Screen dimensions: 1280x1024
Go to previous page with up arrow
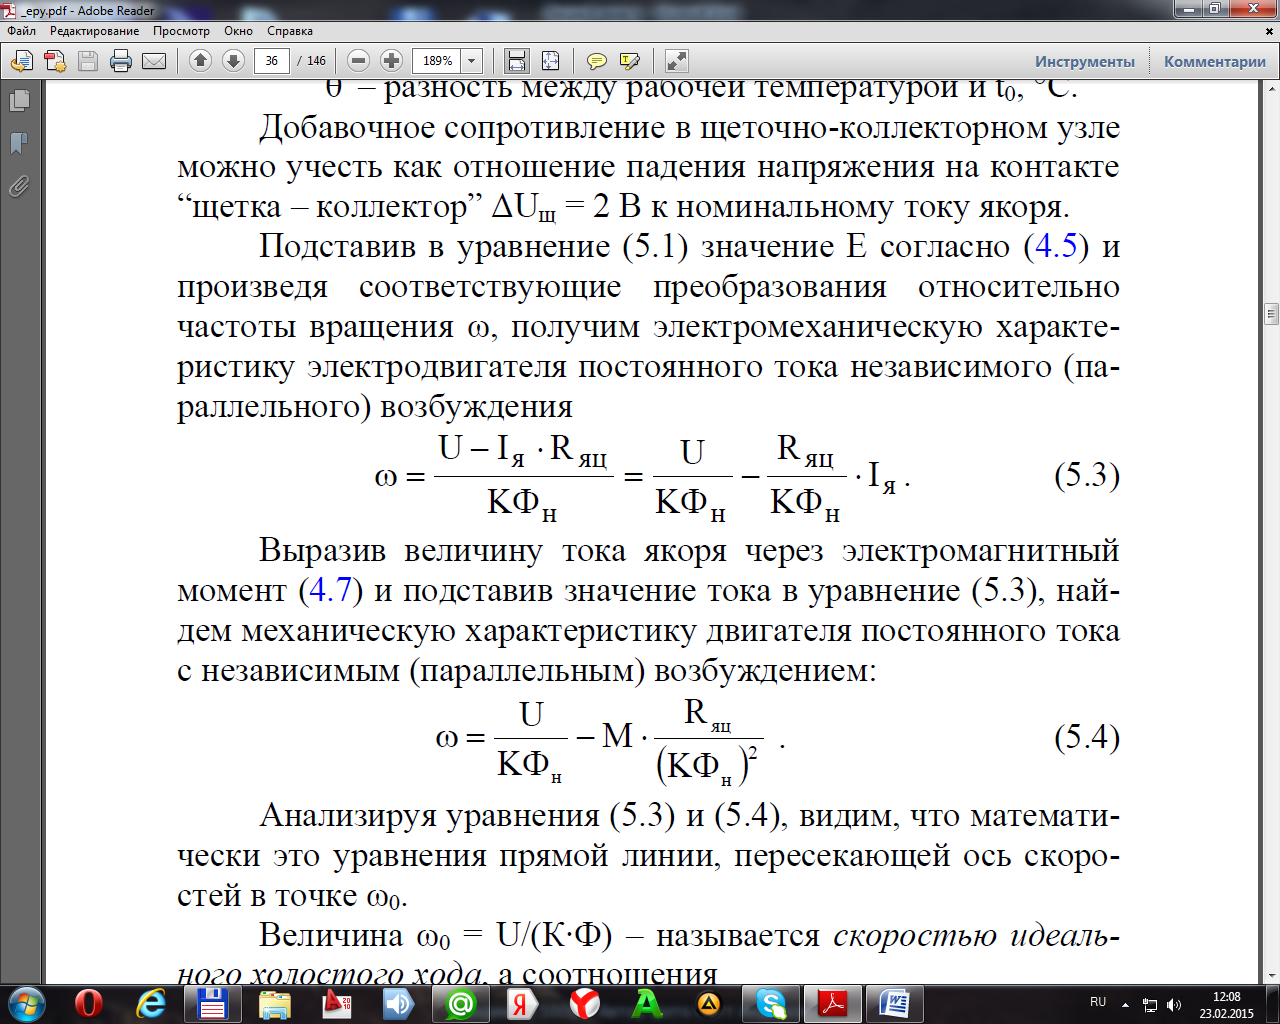coord(200,61)
